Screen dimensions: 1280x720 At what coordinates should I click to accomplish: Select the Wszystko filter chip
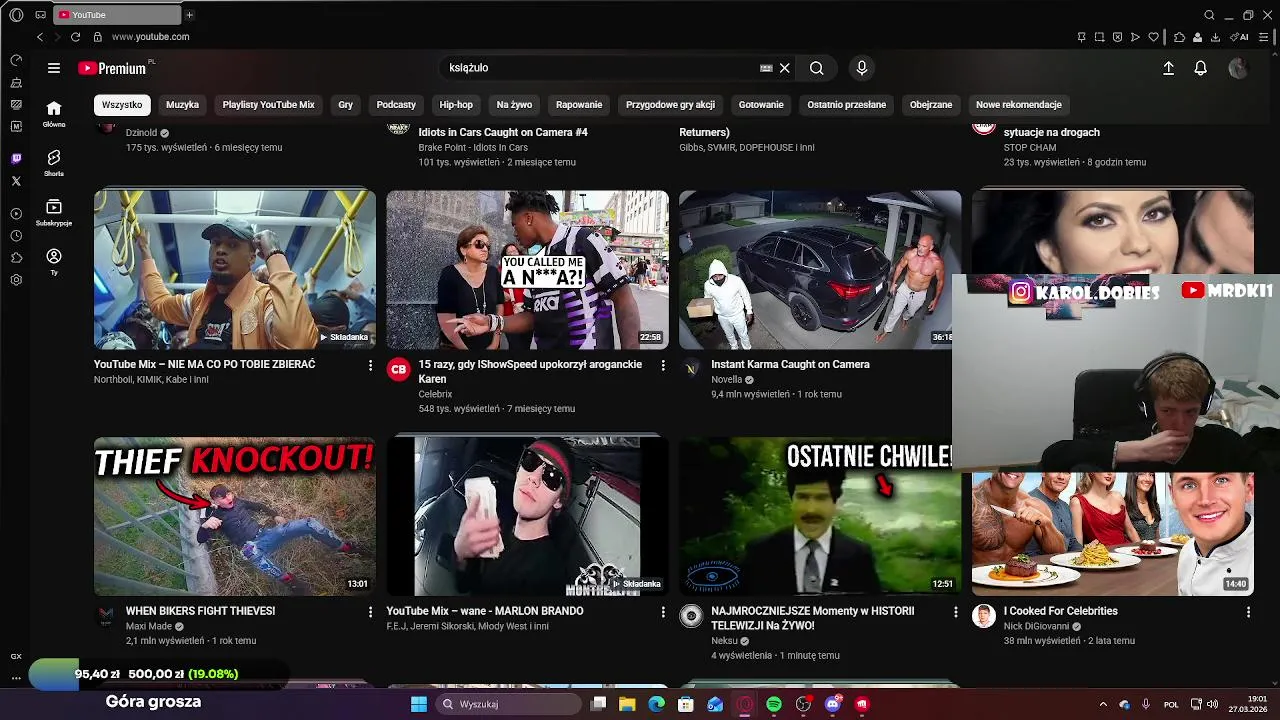point(122,104)
